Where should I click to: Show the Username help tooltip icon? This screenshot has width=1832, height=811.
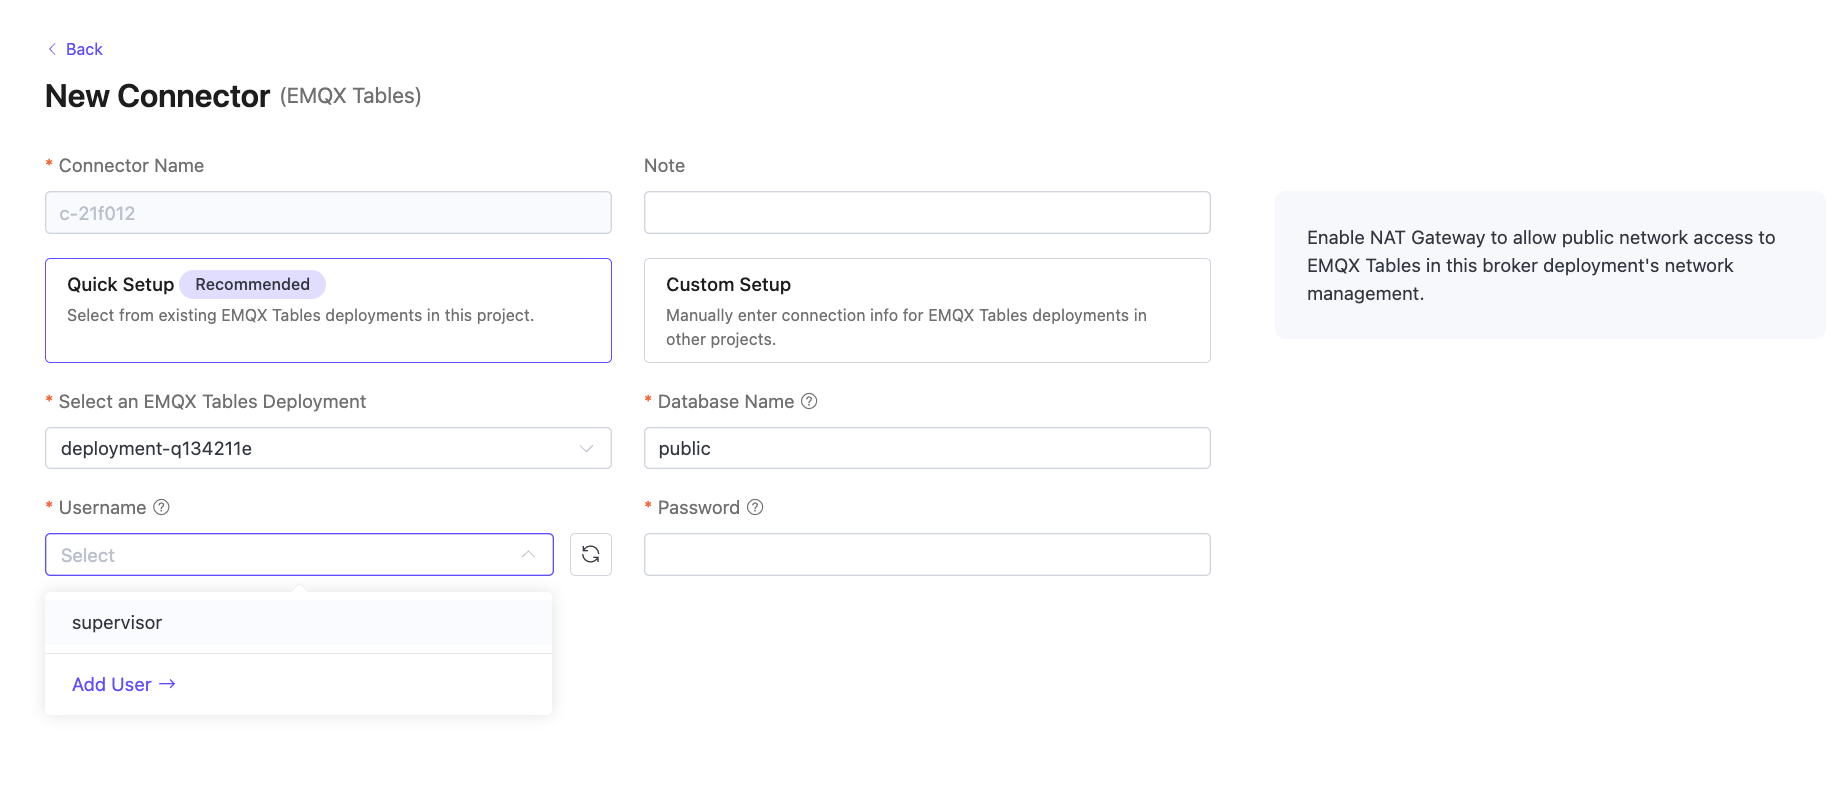pos(161,507)
